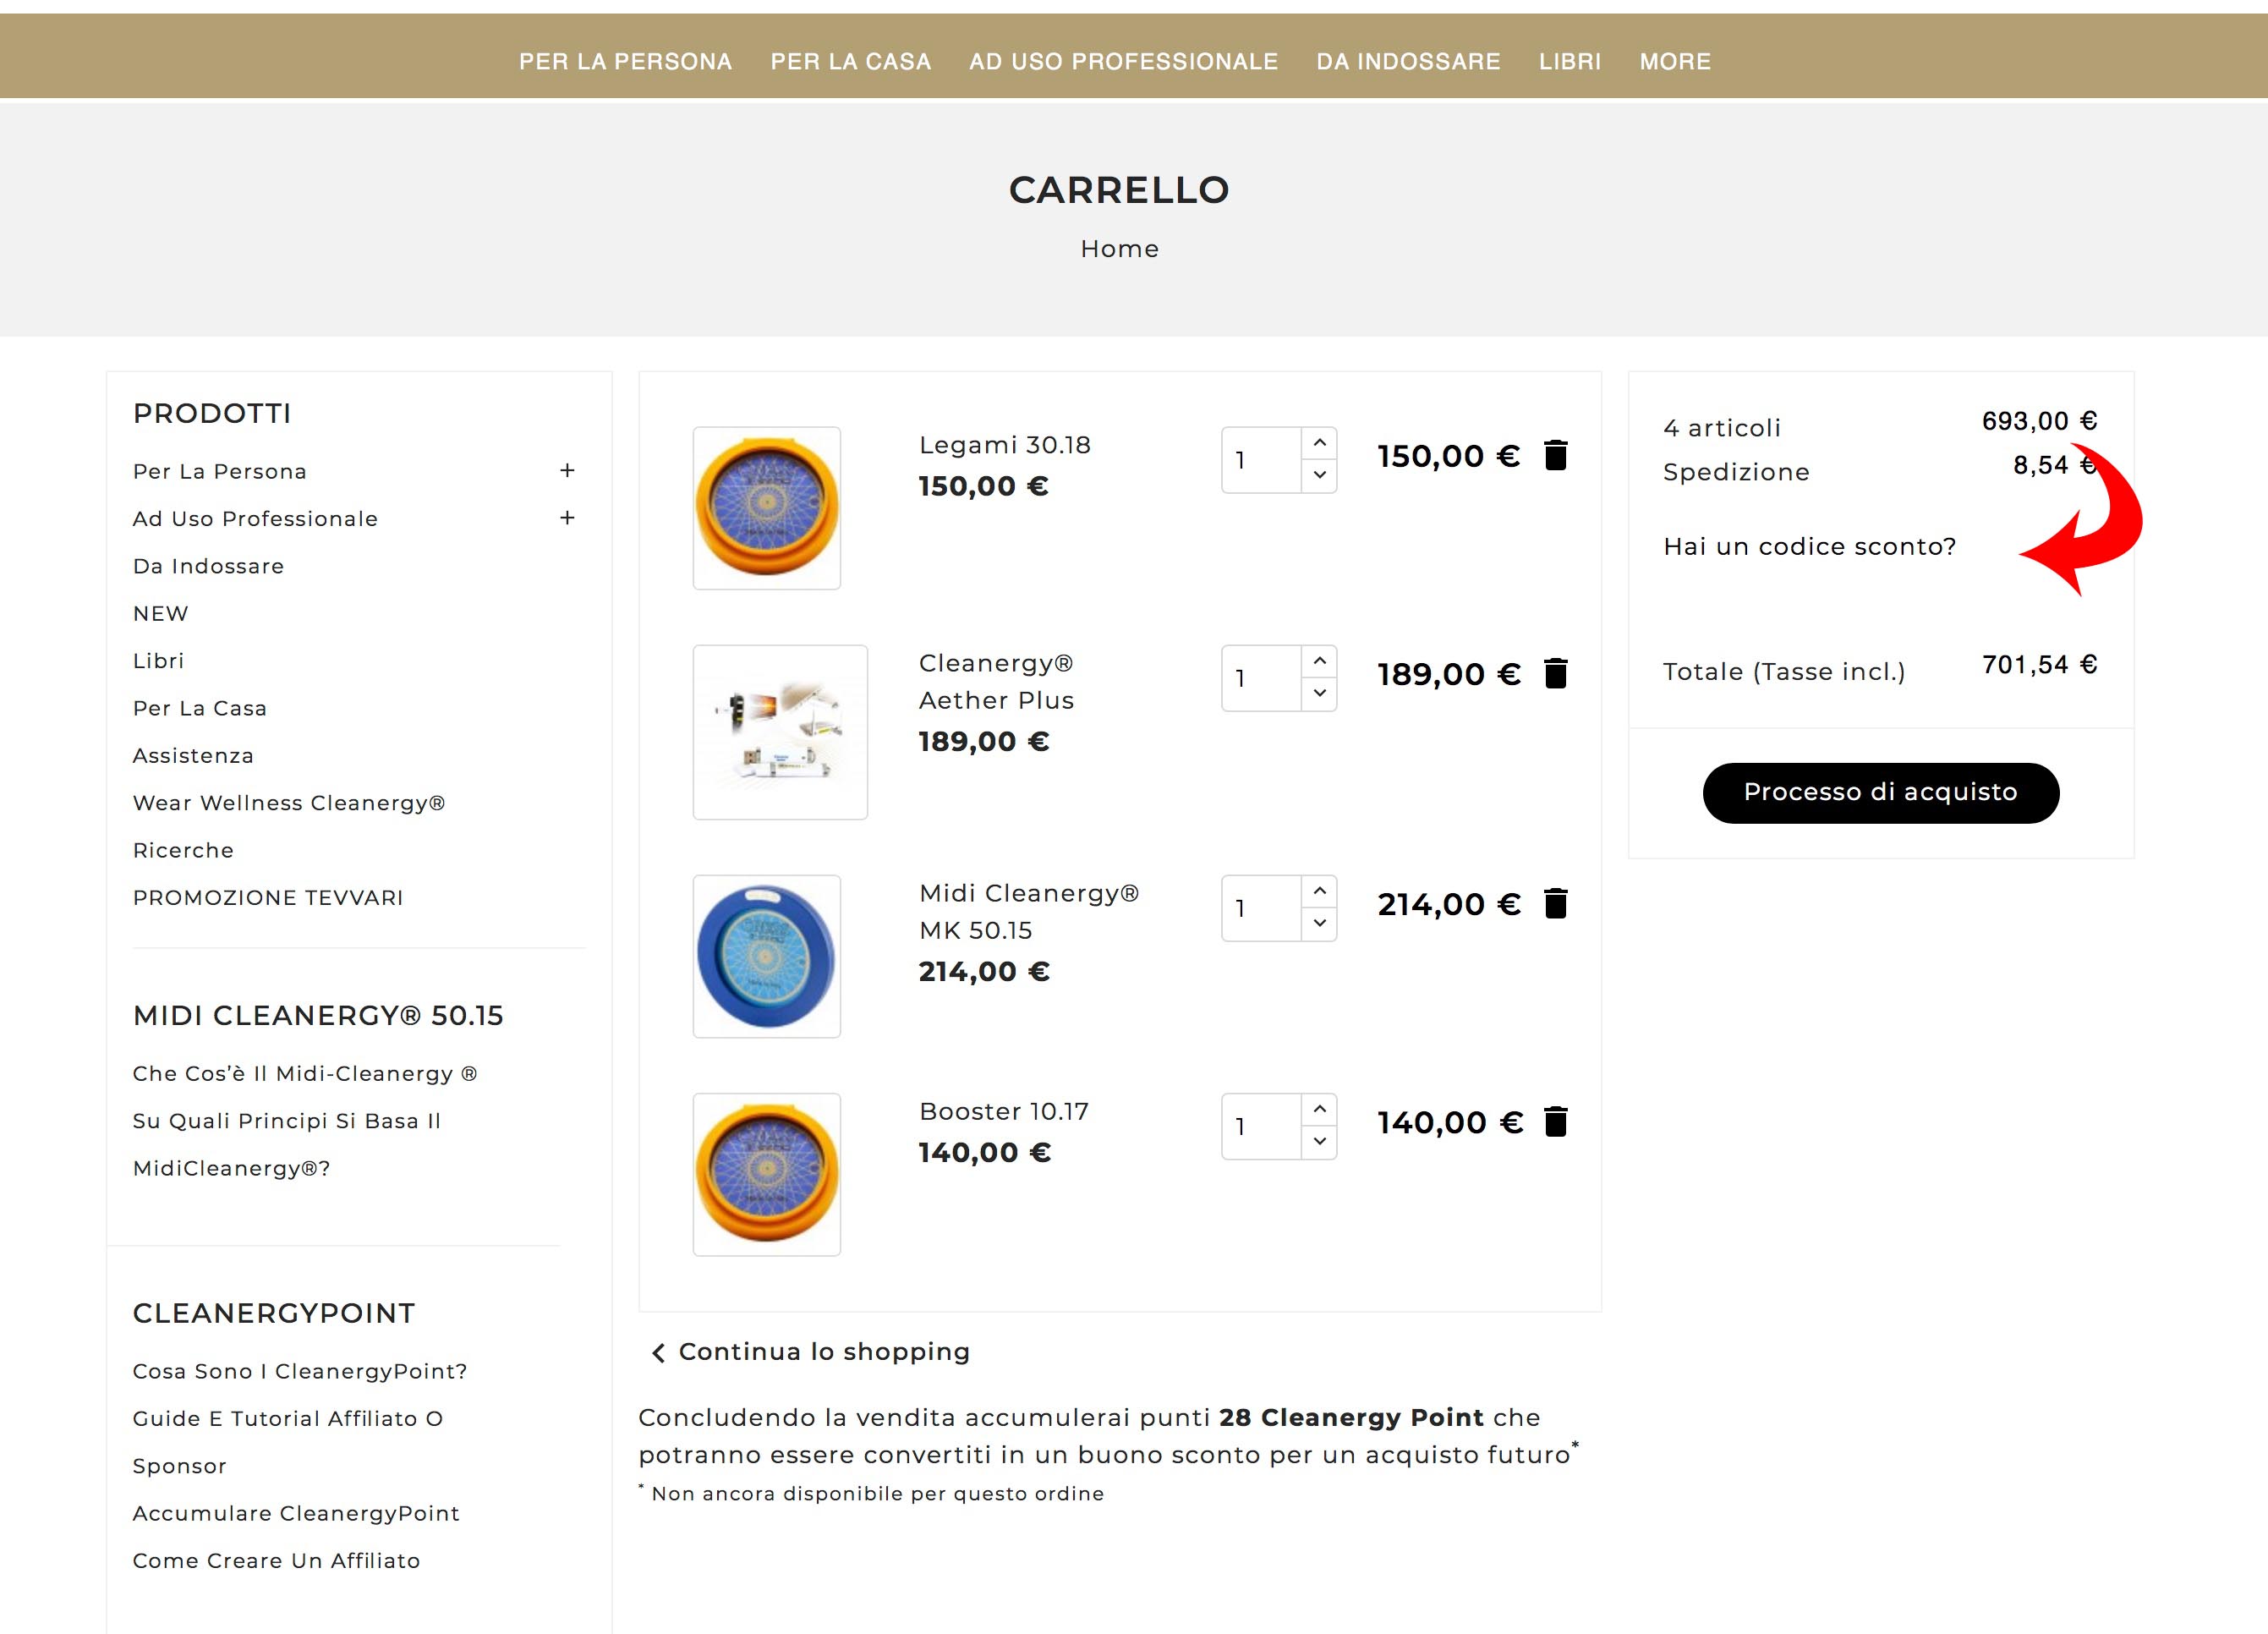Image resolution: width=2268 pixels, height=1634 pixels.
Task: Click the total 701,54 € value
Action: pos(2039,665)
